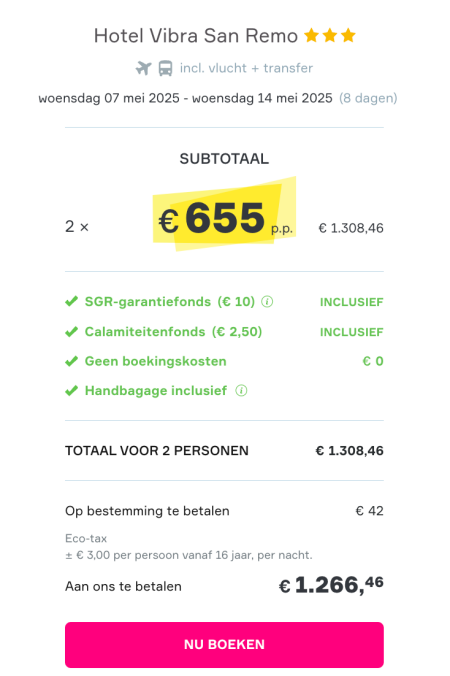
Task: Open the Hotel Vibra San Remo title
Action: tap(196, 36)
